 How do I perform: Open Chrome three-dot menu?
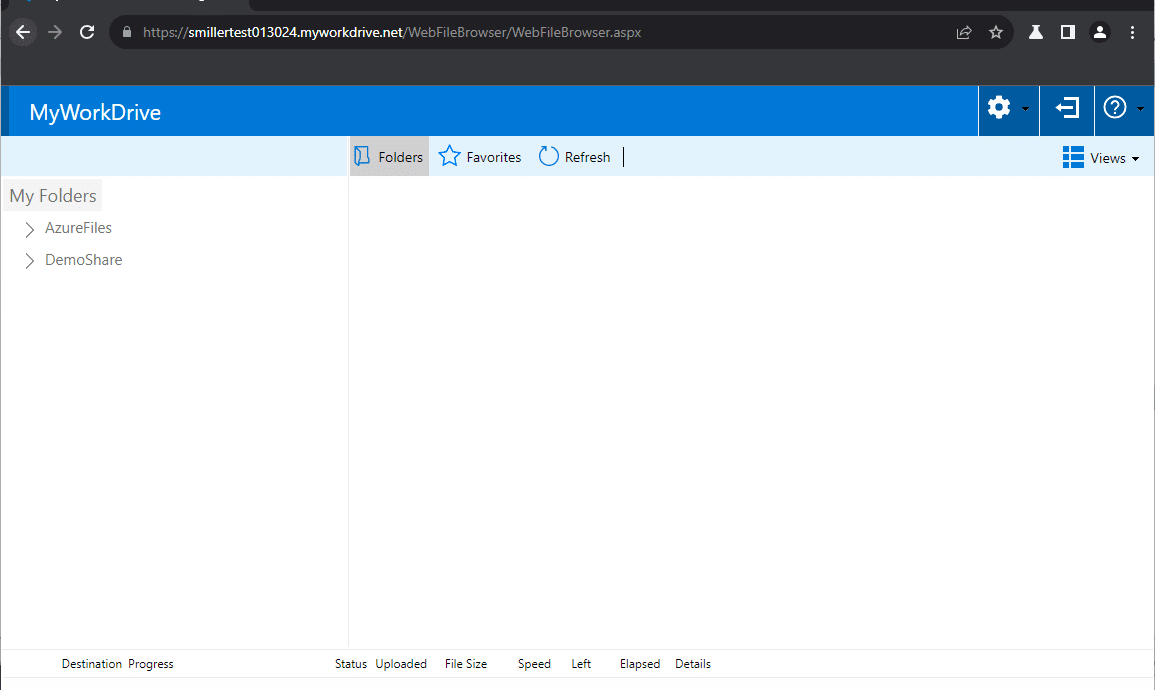(1132, 32)
